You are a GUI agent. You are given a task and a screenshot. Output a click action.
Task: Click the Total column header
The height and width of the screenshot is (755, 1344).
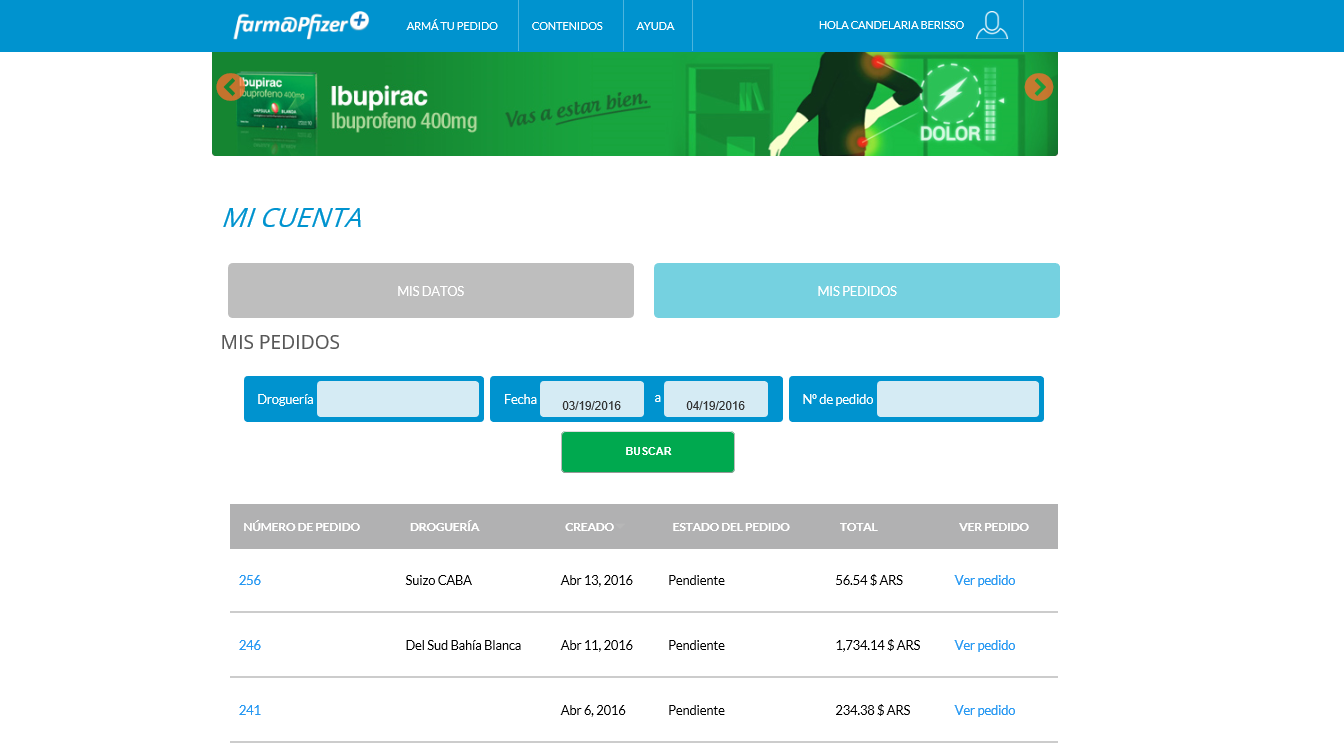(x=859, y=527)
